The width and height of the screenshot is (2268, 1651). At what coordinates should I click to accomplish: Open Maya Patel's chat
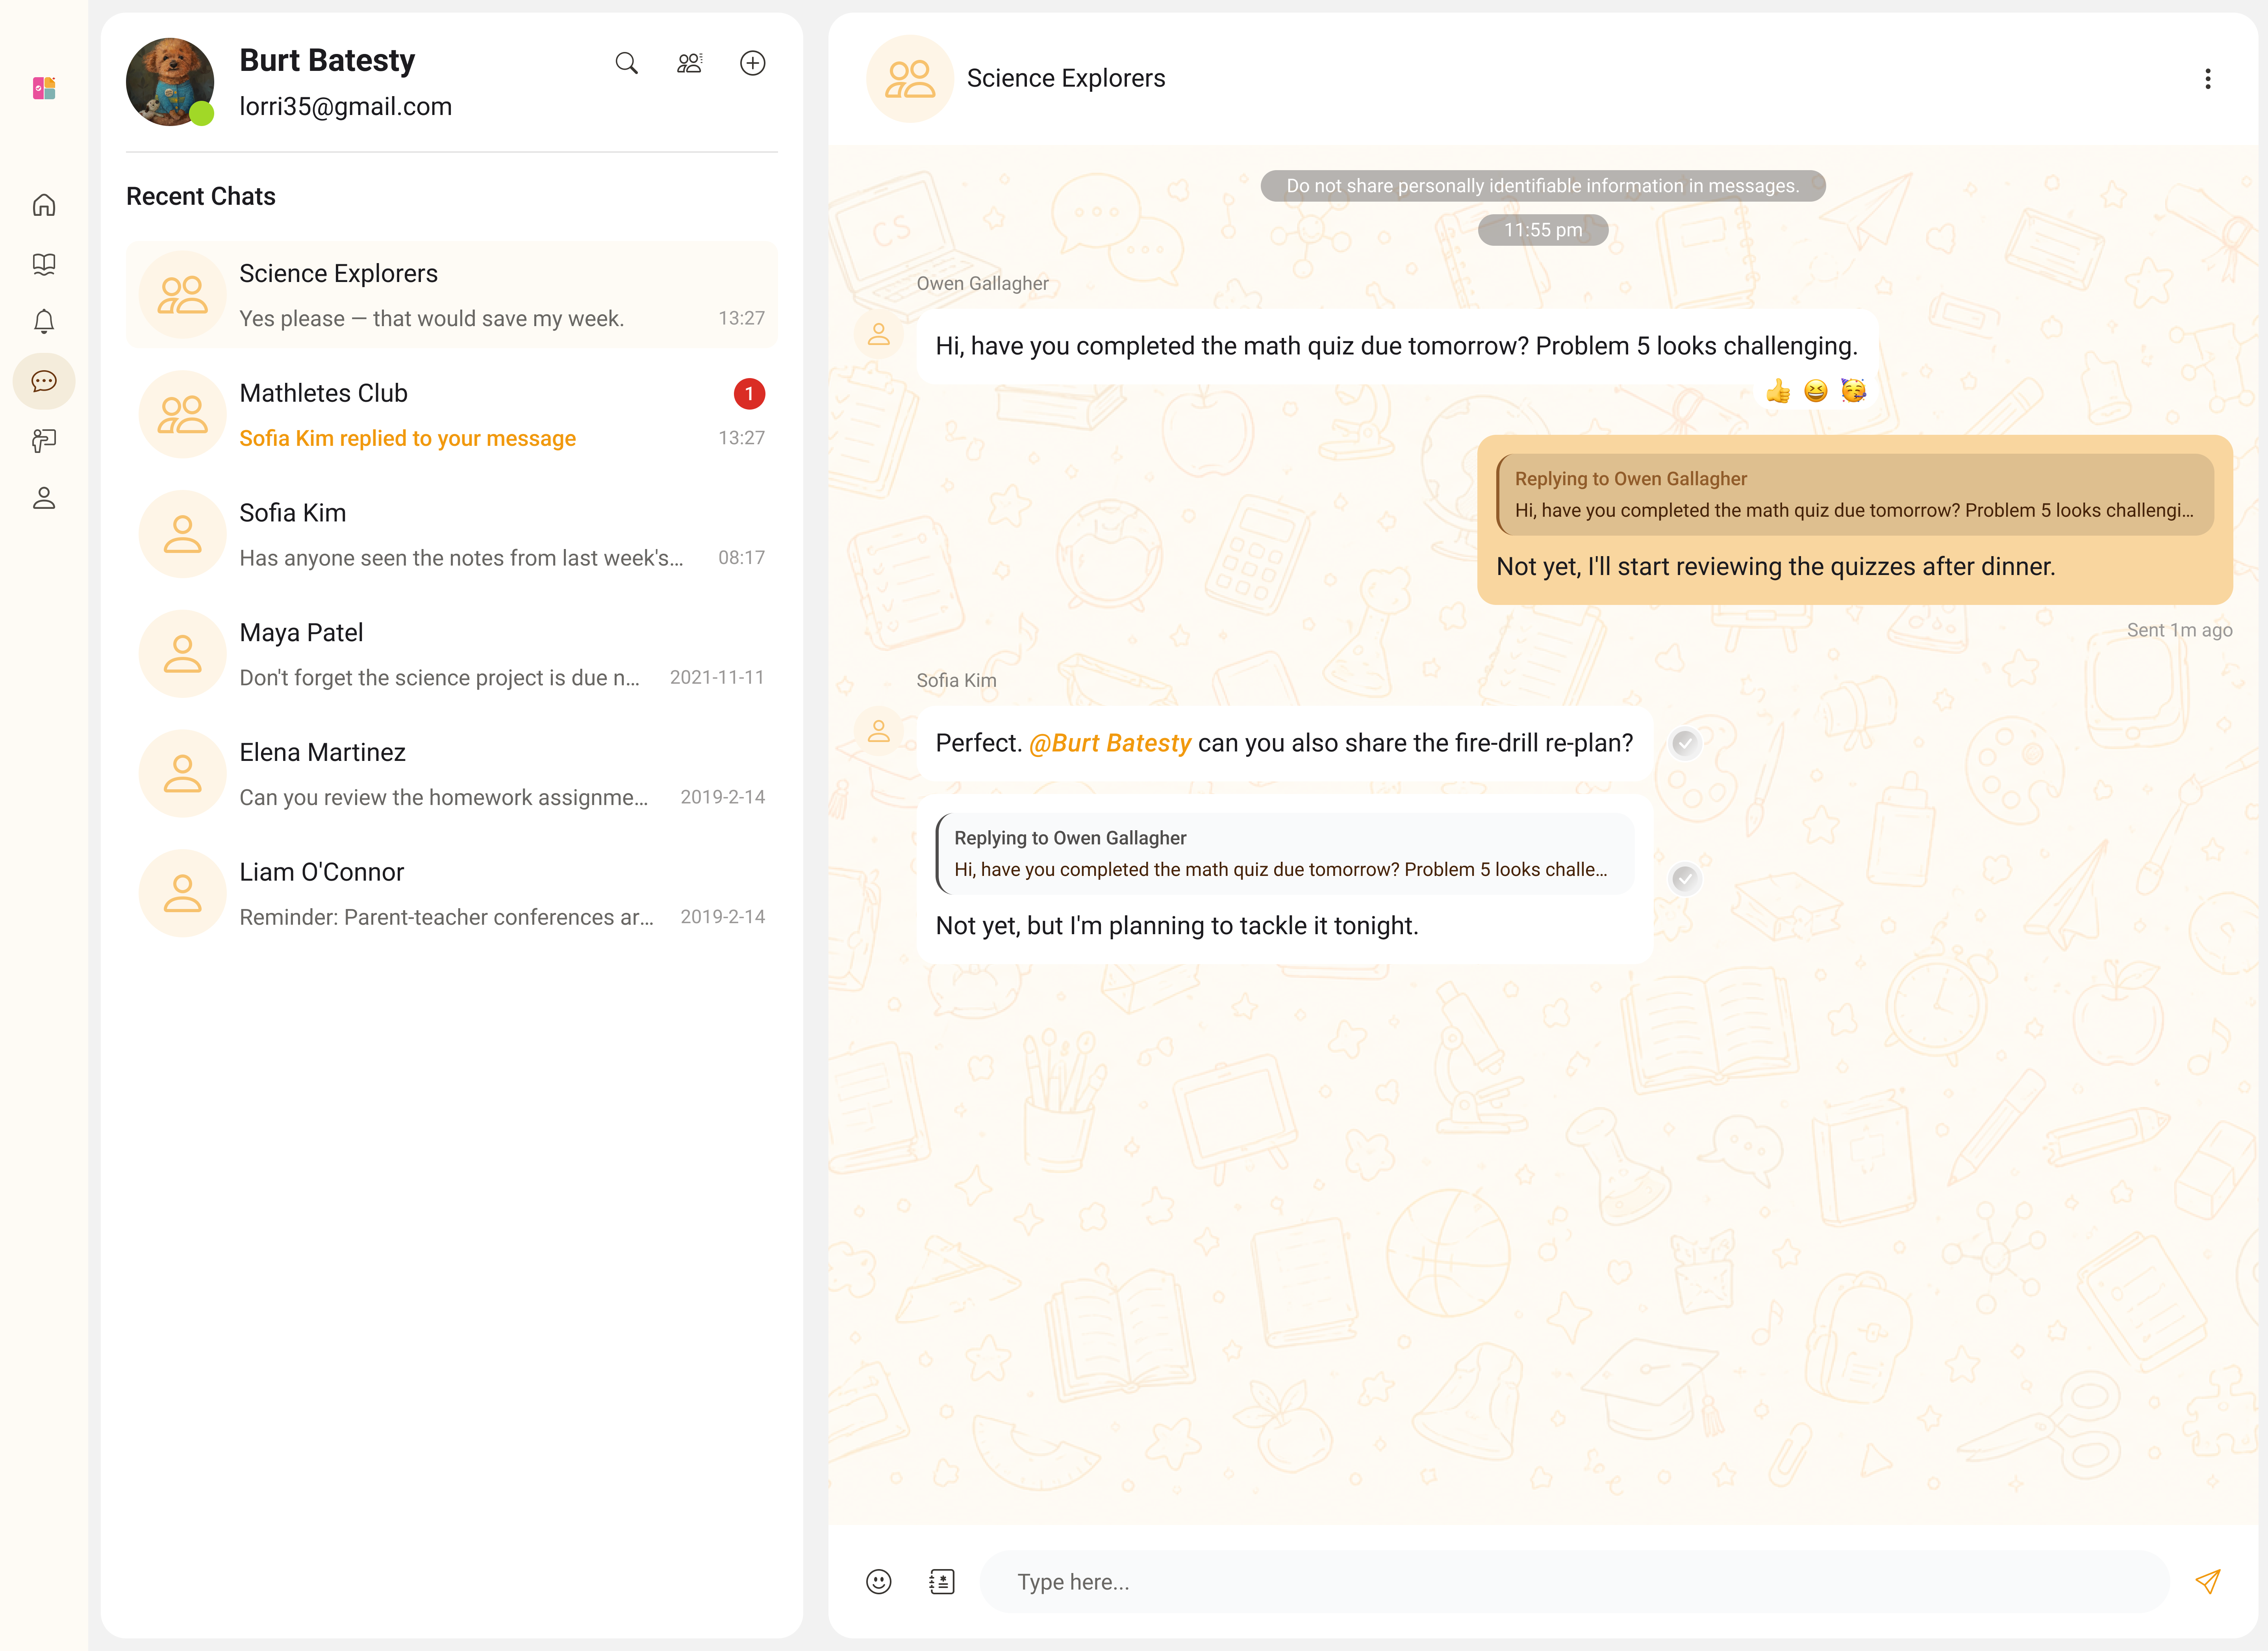click(x=452, y=654)
